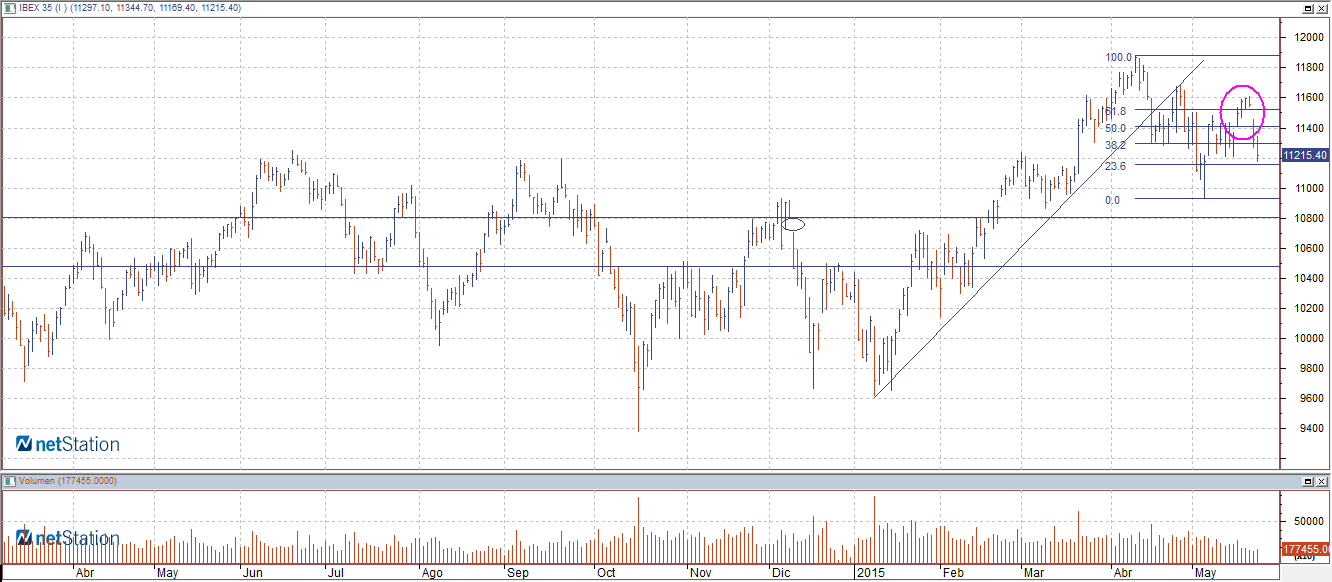Select the small blue ellipse near Dic
The image size is (1332, 582).
(x=793, y=224)
